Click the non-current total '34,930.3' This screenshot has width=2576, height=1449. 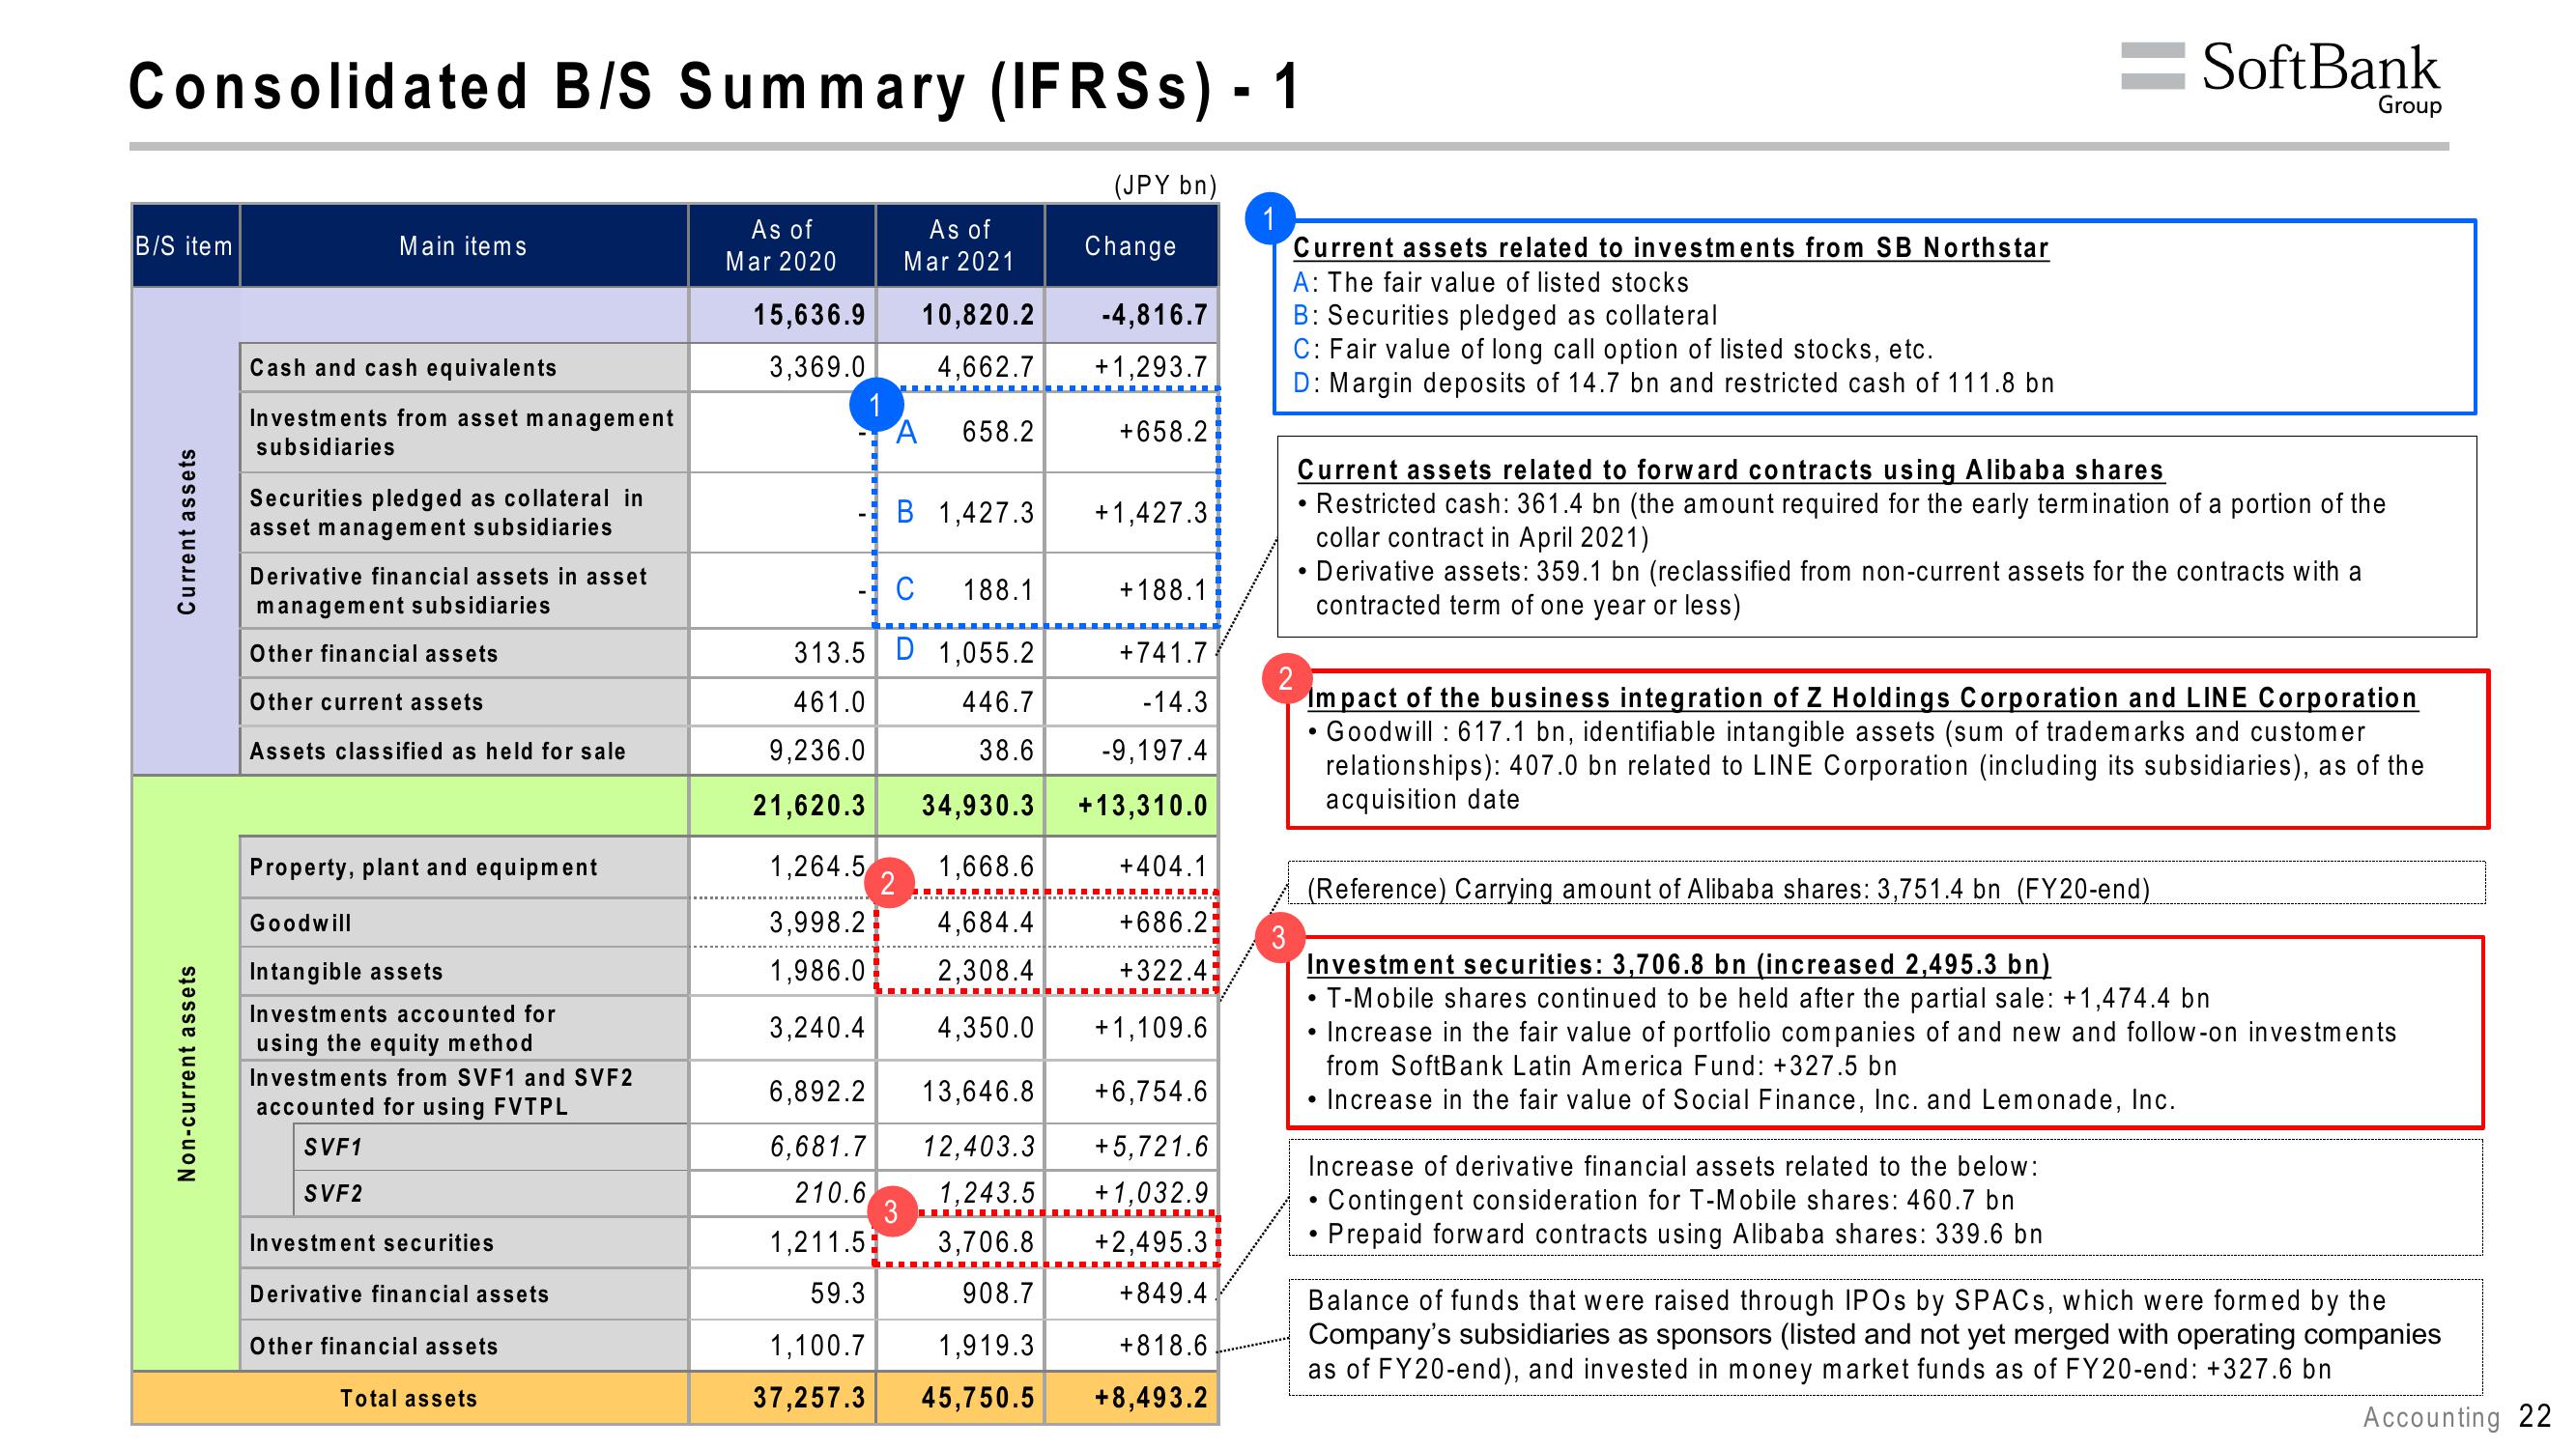[978, 805]
